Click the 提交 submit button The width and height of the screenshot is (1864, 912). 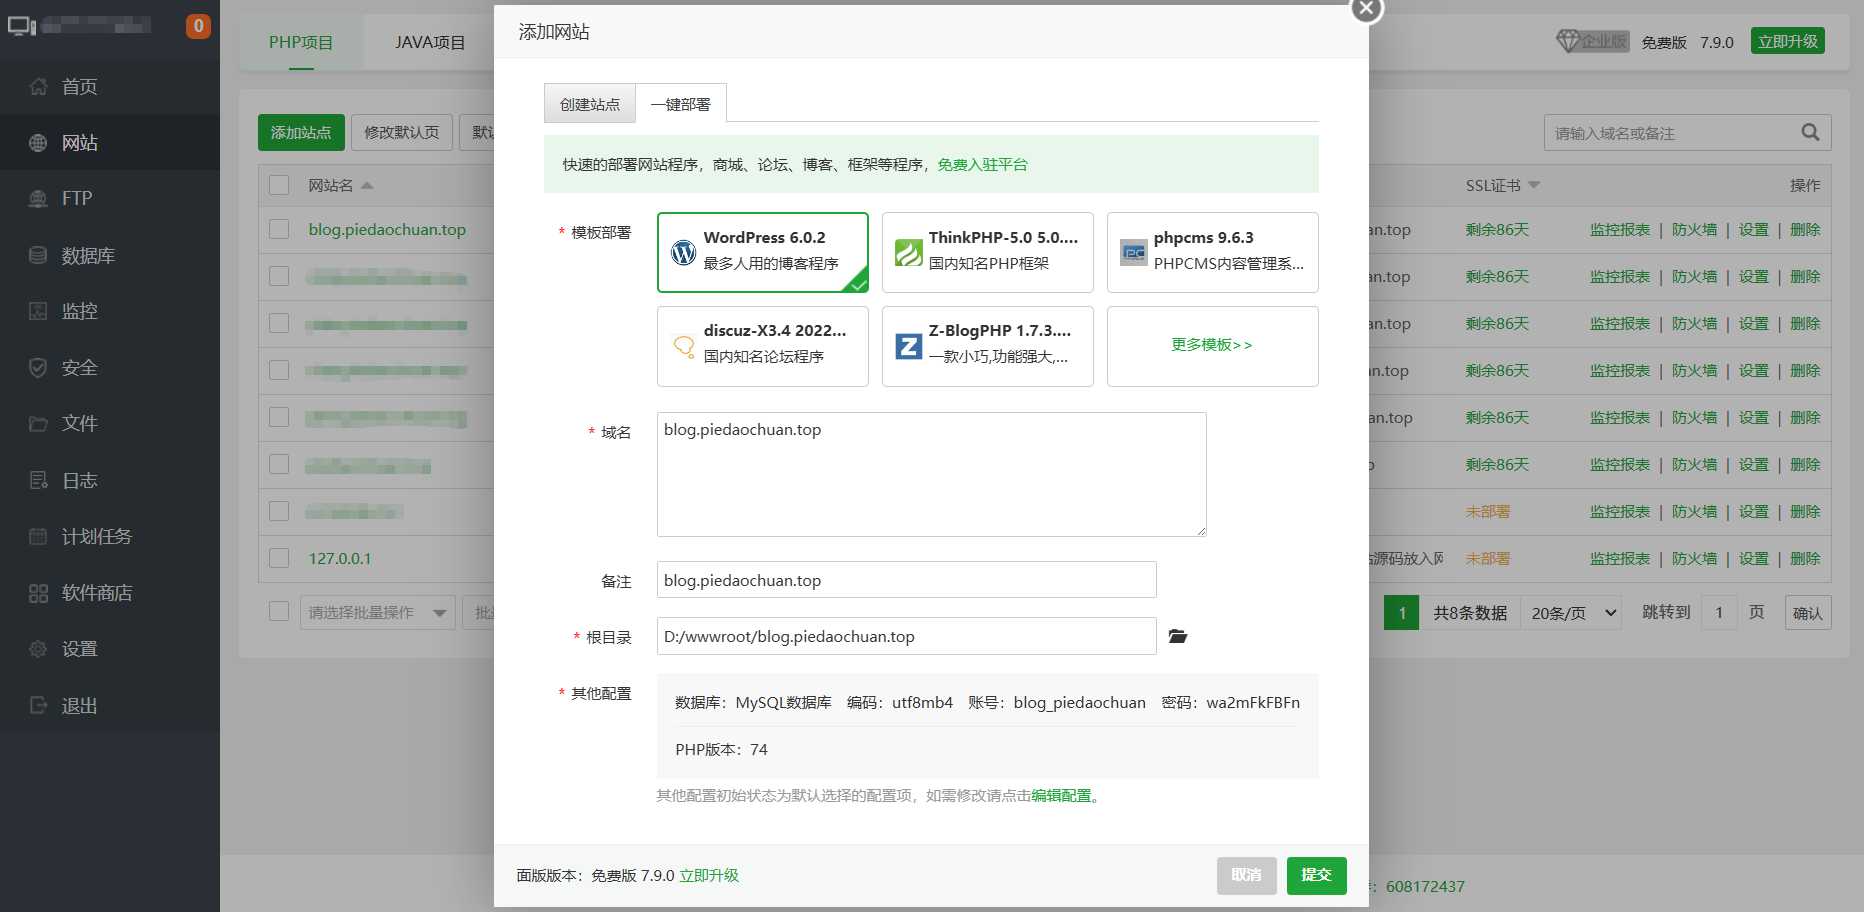point(1316,875)
